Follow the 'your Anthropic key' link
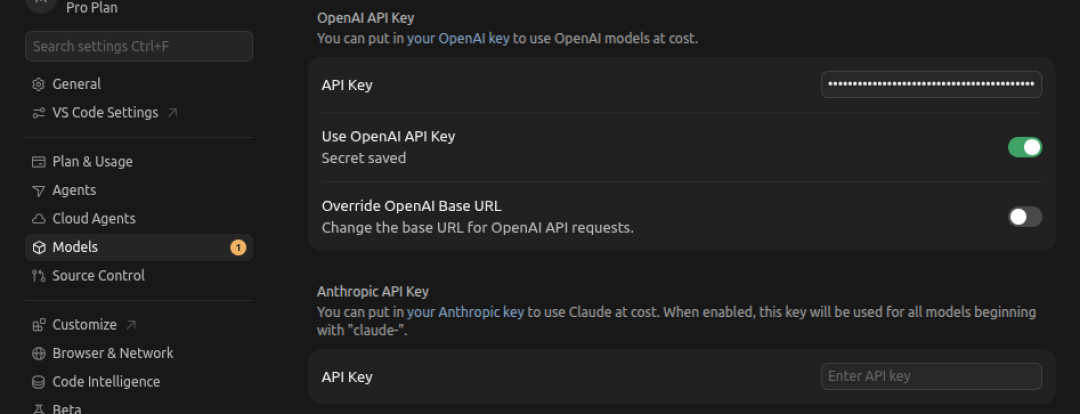The image size is (1080, 414). [x=466, y=312]
